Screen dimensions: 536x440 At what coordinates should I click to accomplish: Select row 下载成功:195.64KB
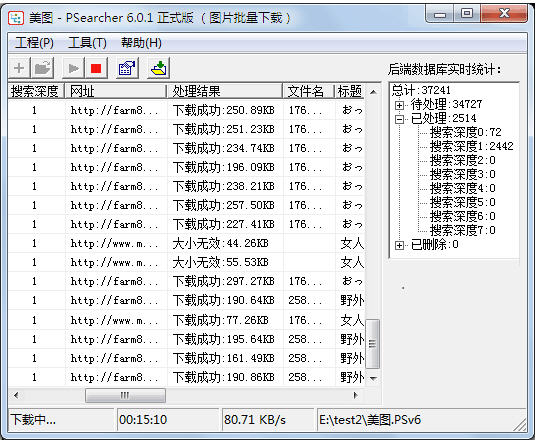(187, 339)
